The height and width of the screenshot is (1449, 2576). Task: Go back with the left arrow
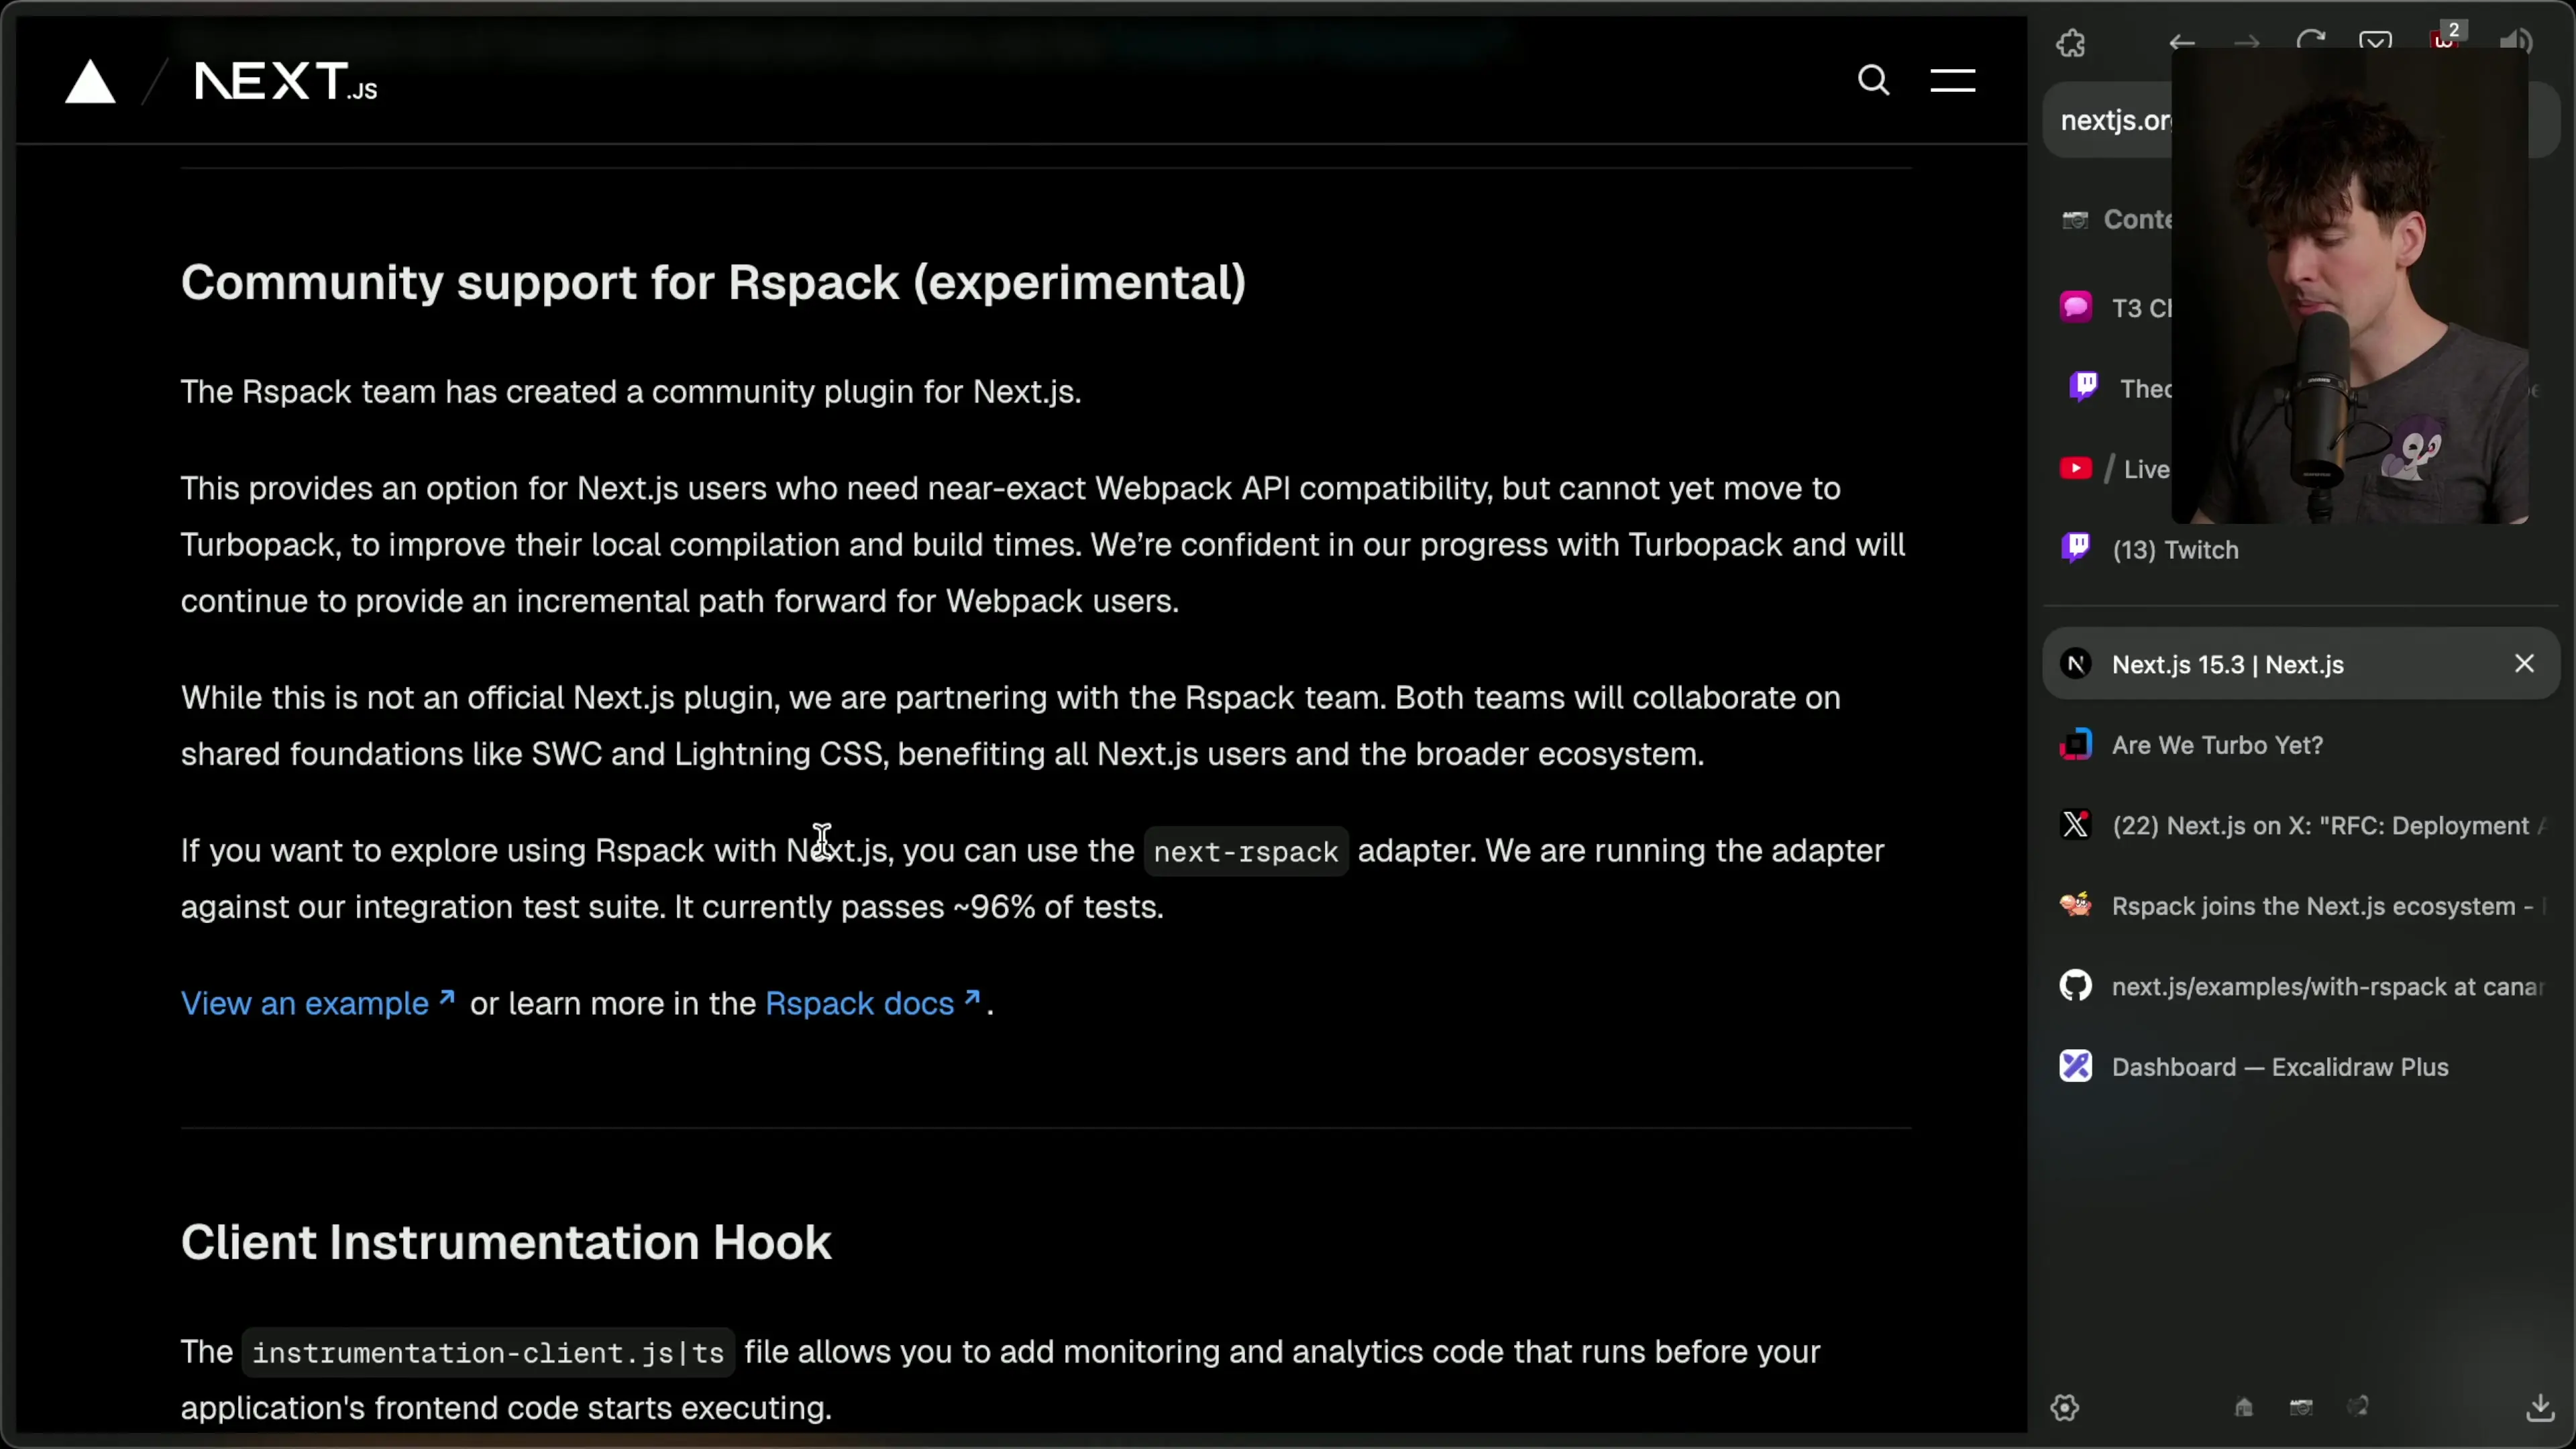2182,43
